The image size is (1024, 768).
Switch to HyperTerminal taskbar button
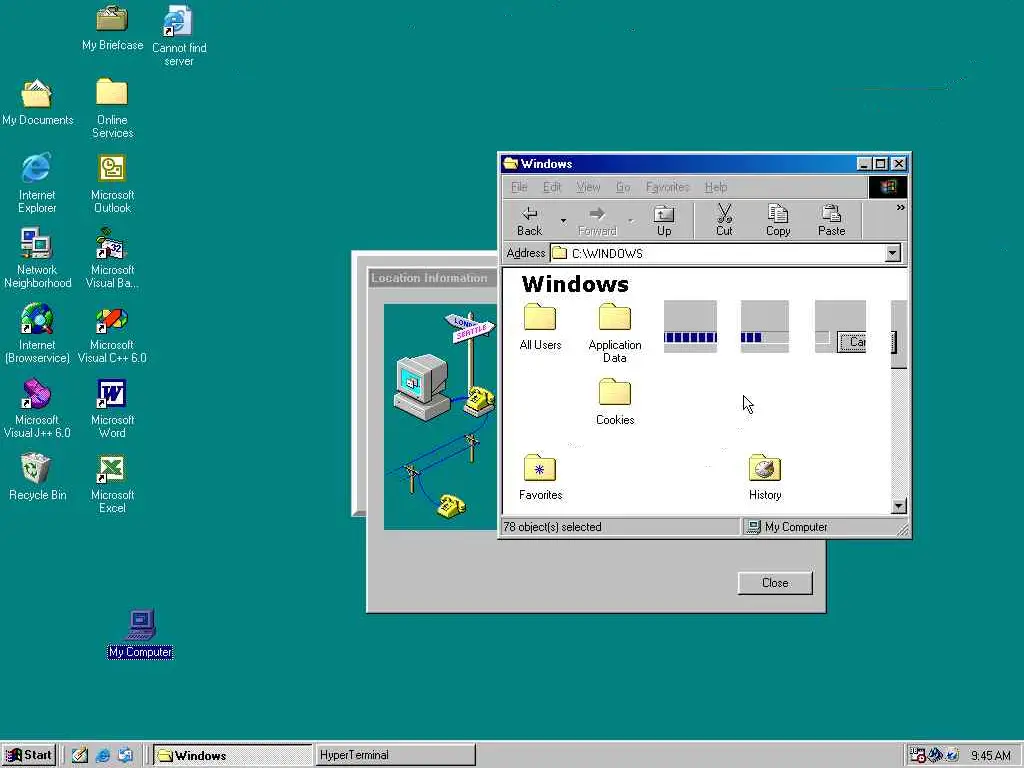[x=395, y=755]
